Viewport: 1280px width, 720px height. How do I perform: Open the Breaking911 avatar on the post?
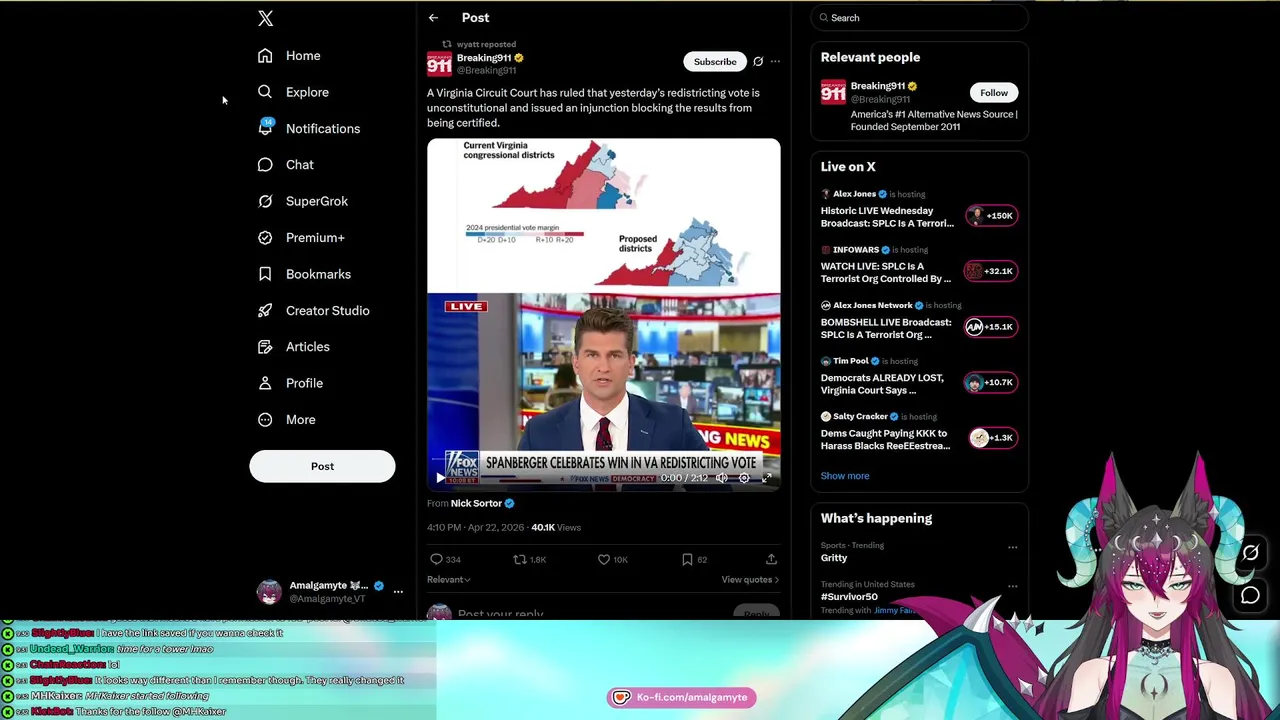point(439,64)
